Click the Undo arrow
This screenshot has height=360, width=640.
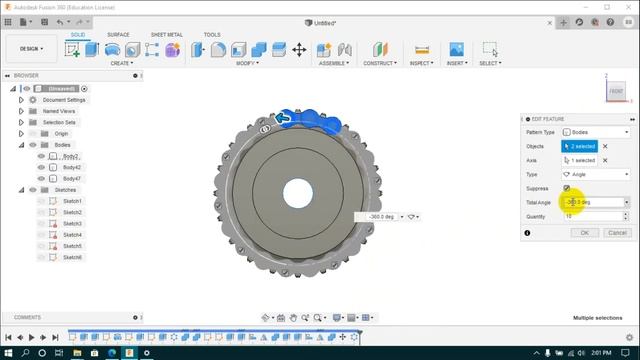point(60,22)
